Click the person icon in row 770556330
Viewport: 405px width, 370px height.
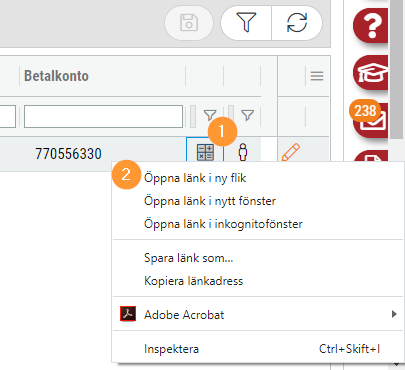point(243,152)
